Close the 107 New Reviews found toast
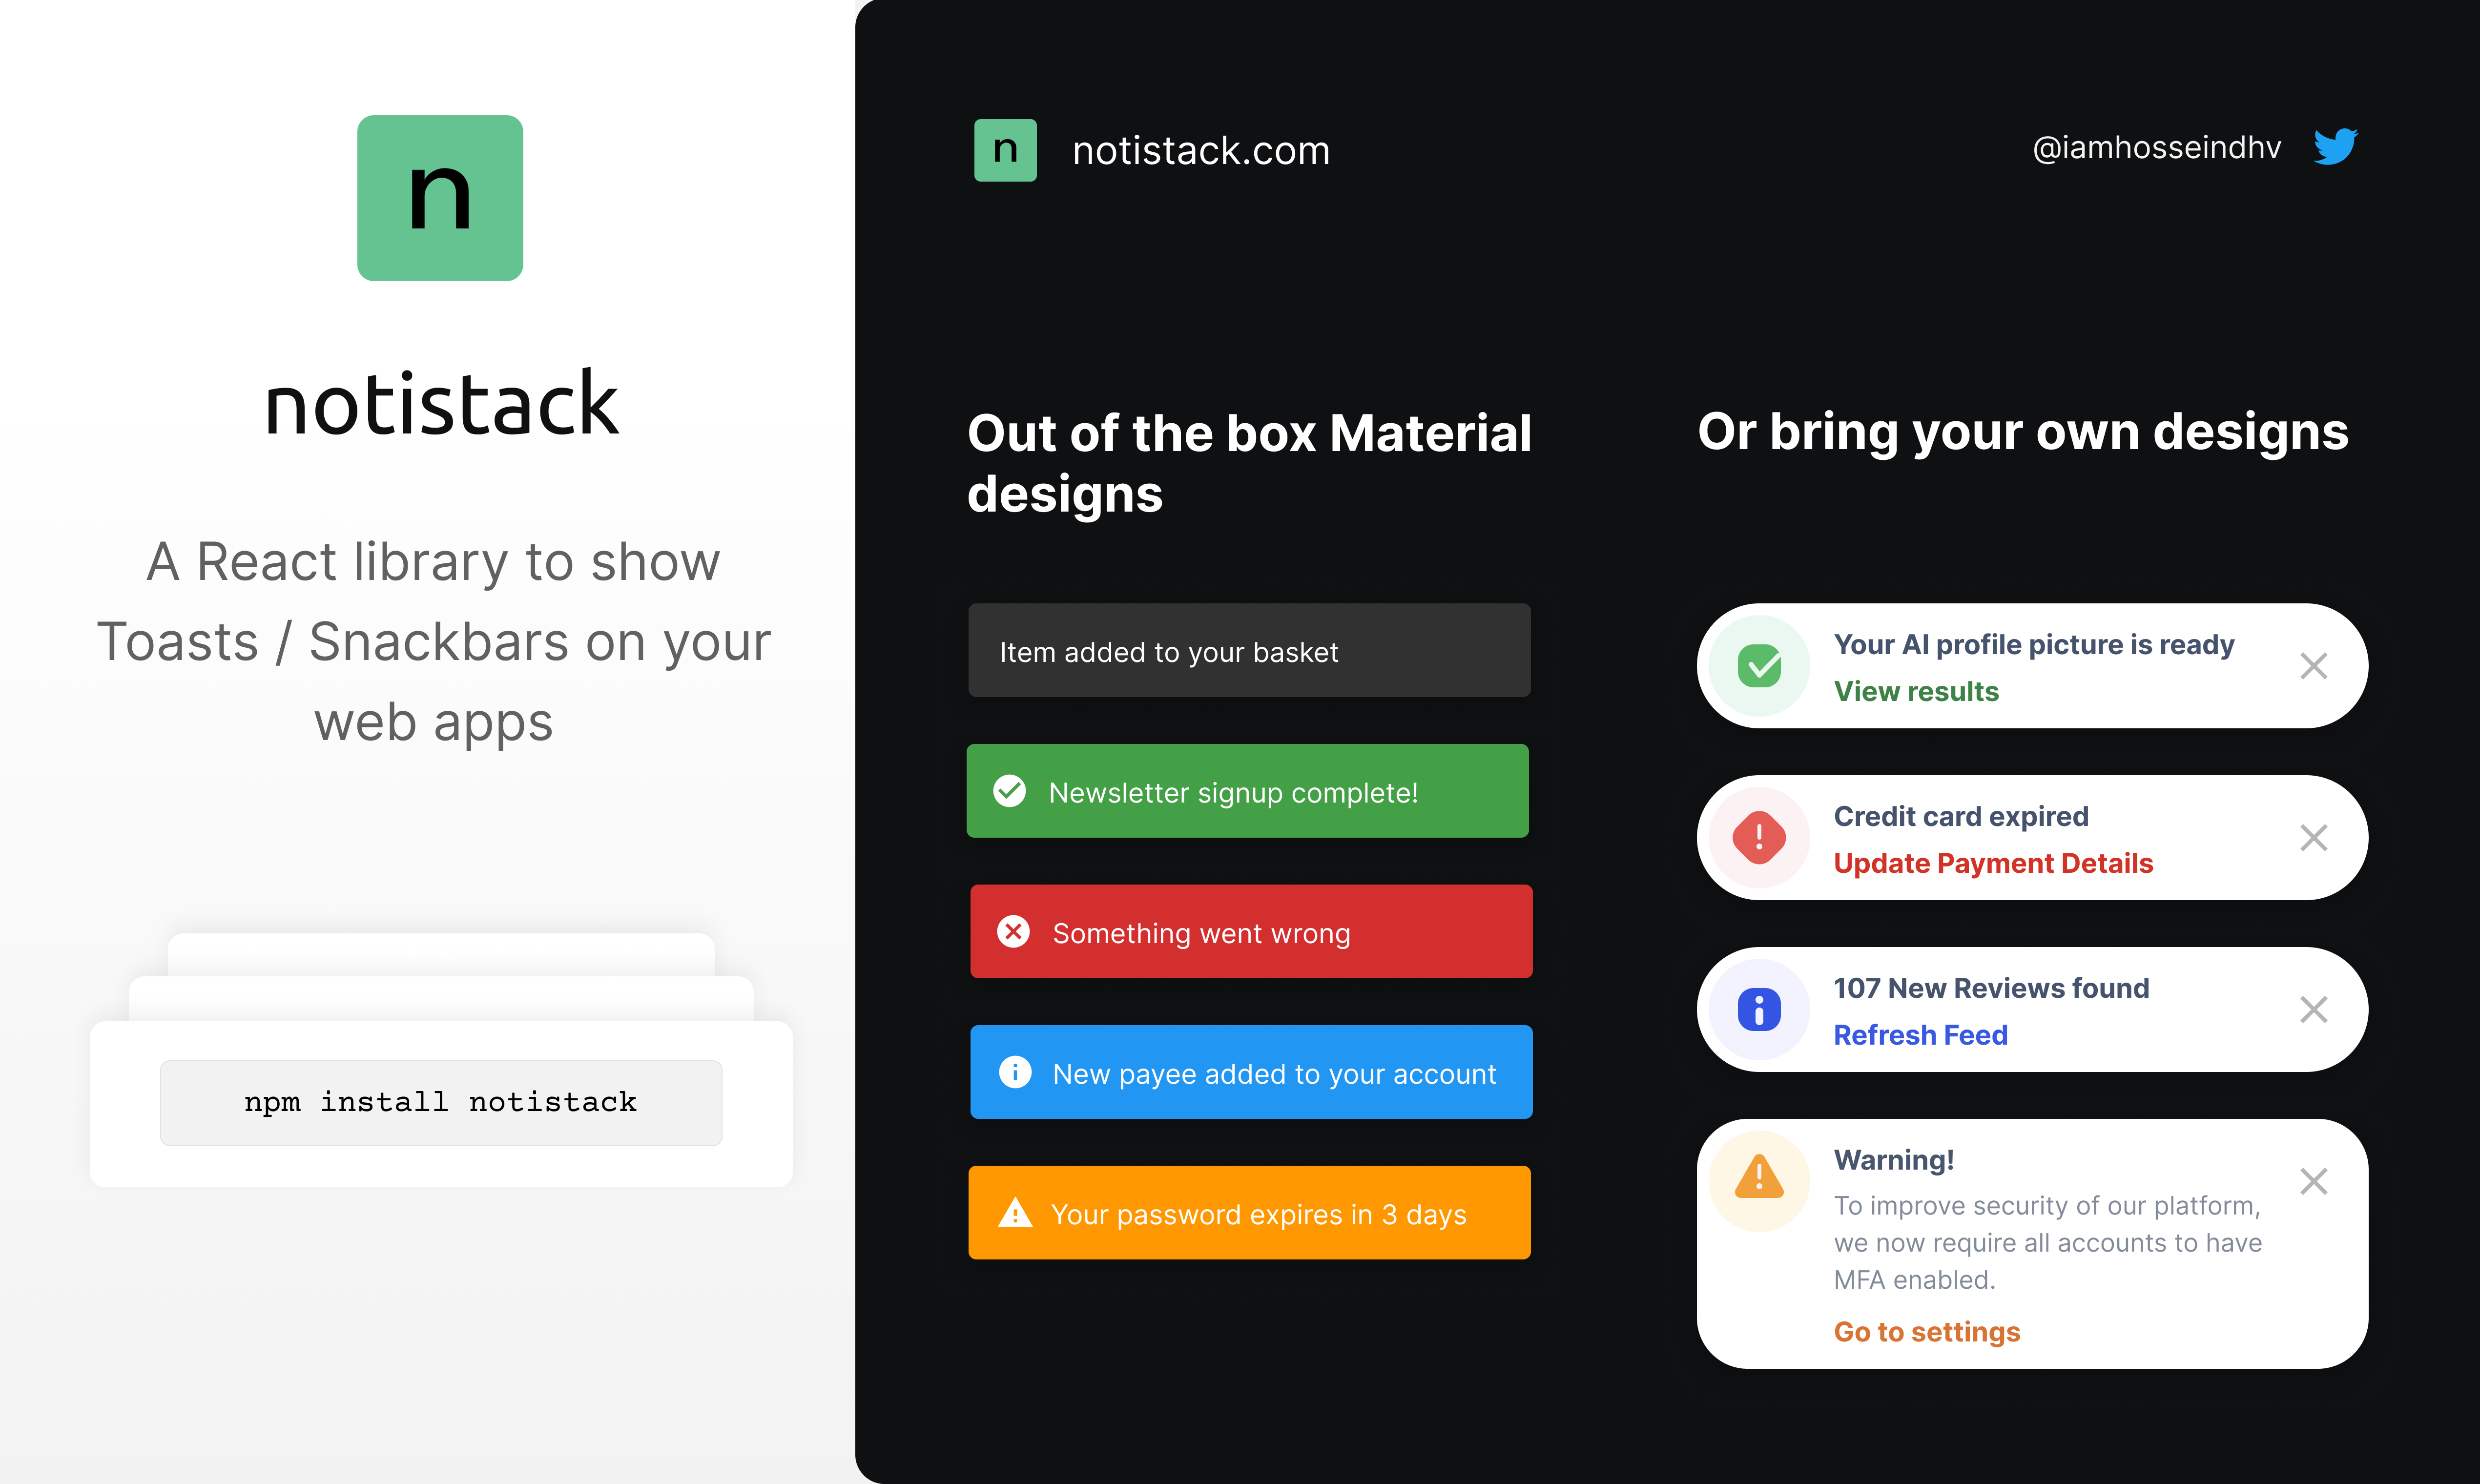 point(2314,1010)
